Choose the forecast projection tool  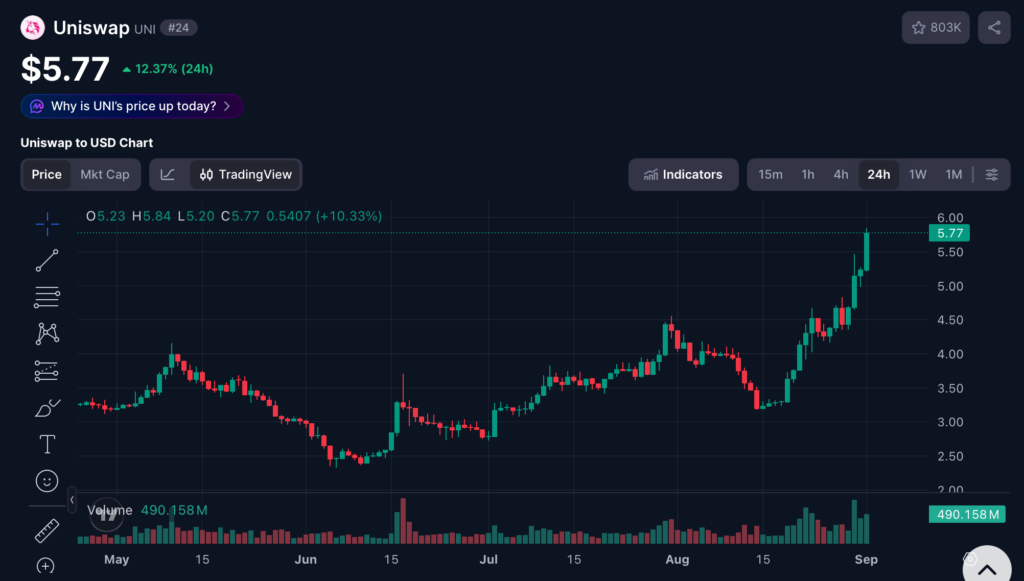point(47,371)
